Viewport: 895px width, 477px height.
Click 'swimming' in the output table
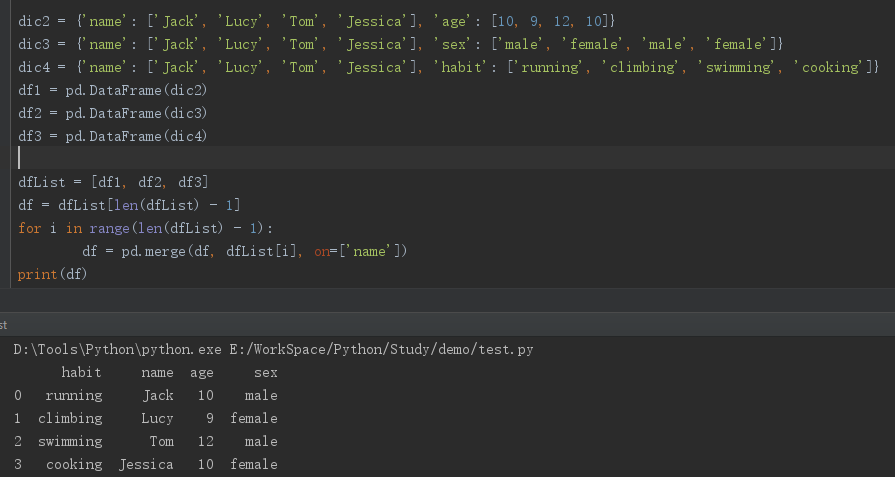[x=70, y=442]
